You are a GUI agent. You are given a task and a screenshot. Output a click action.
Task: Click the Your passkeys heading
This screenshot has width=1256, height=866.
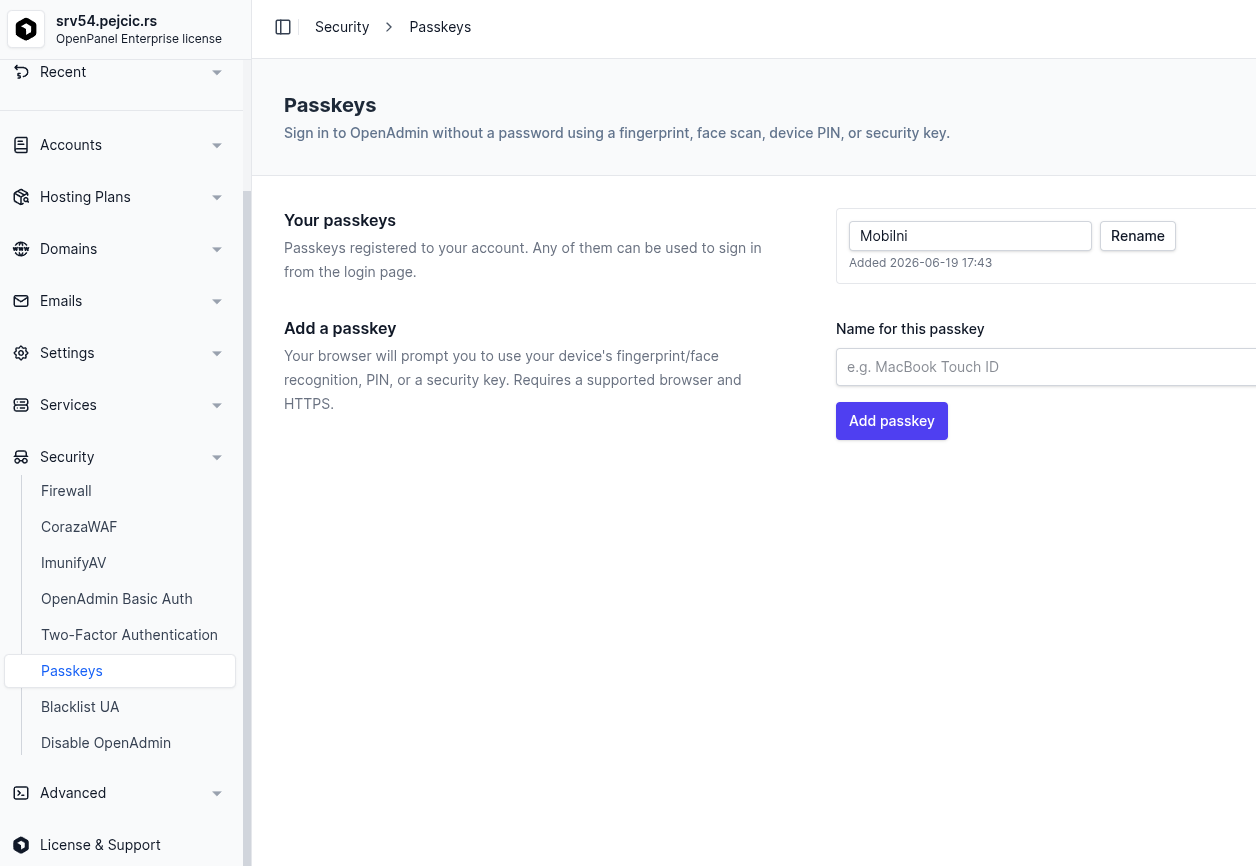coord(340,220)
